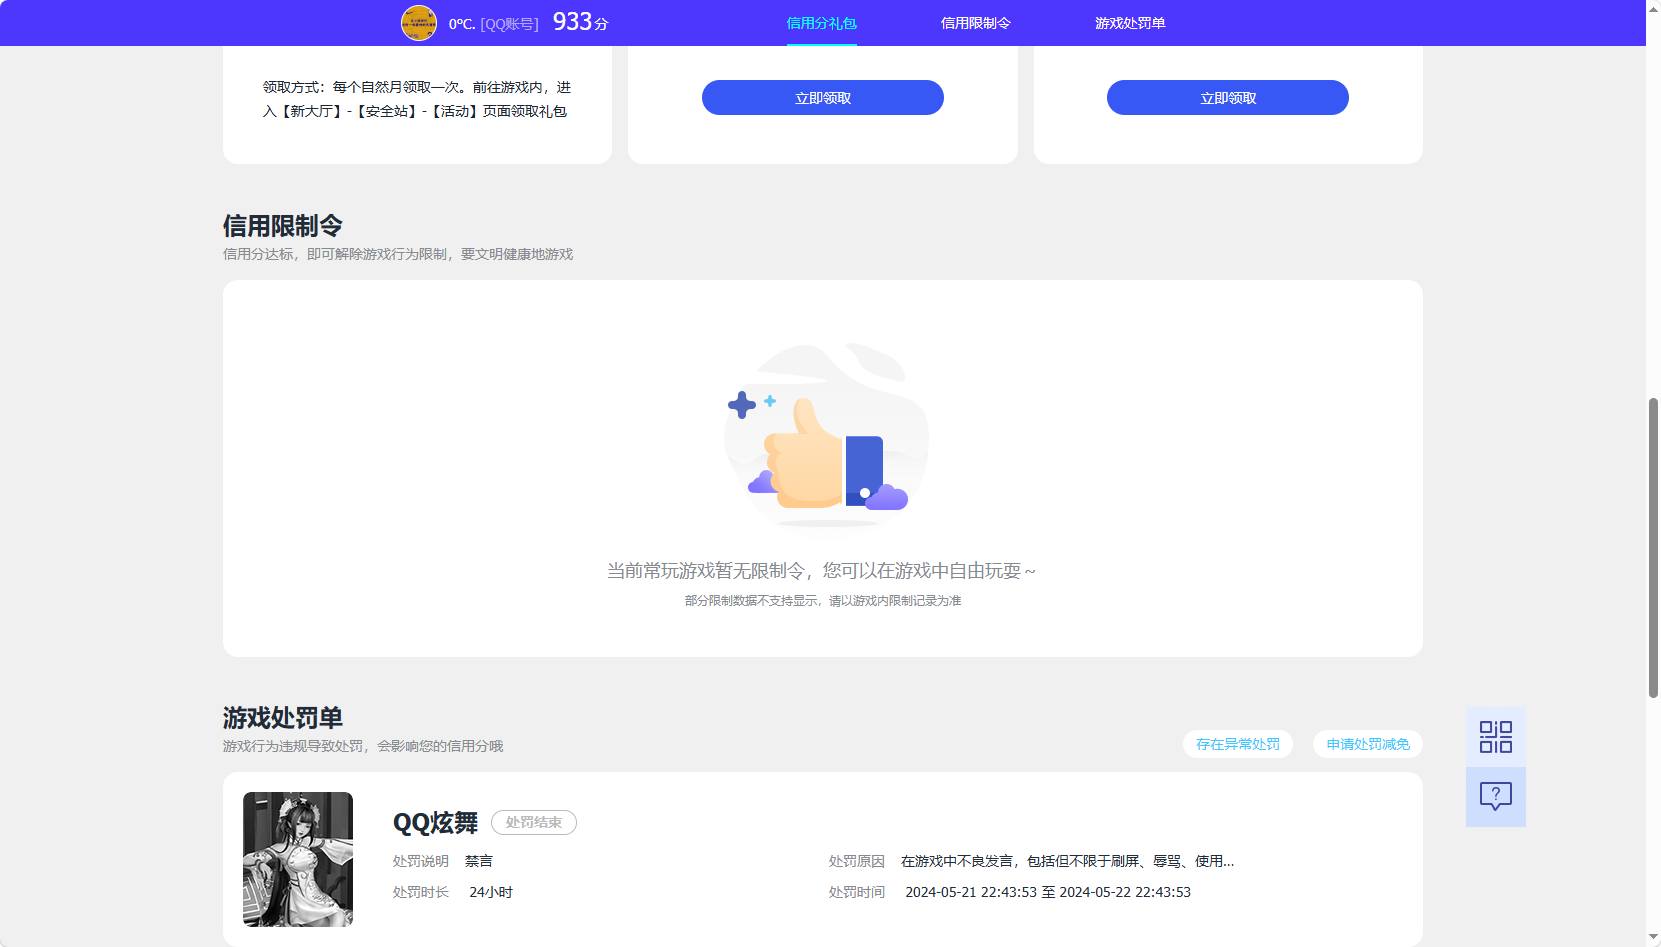Open the QQ炫舞 game thumbnail
This screenshot has width=1661, height=947.
coord(298,859)
